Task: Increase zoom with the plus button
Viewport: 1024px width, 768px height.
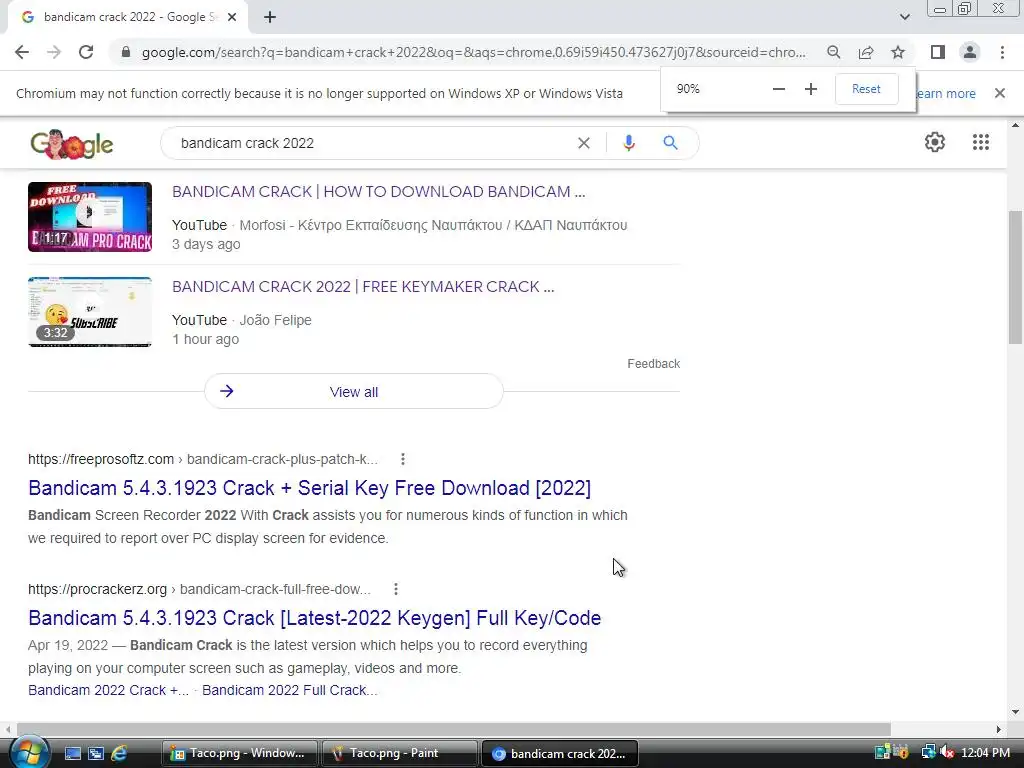Action: (810, 89)
